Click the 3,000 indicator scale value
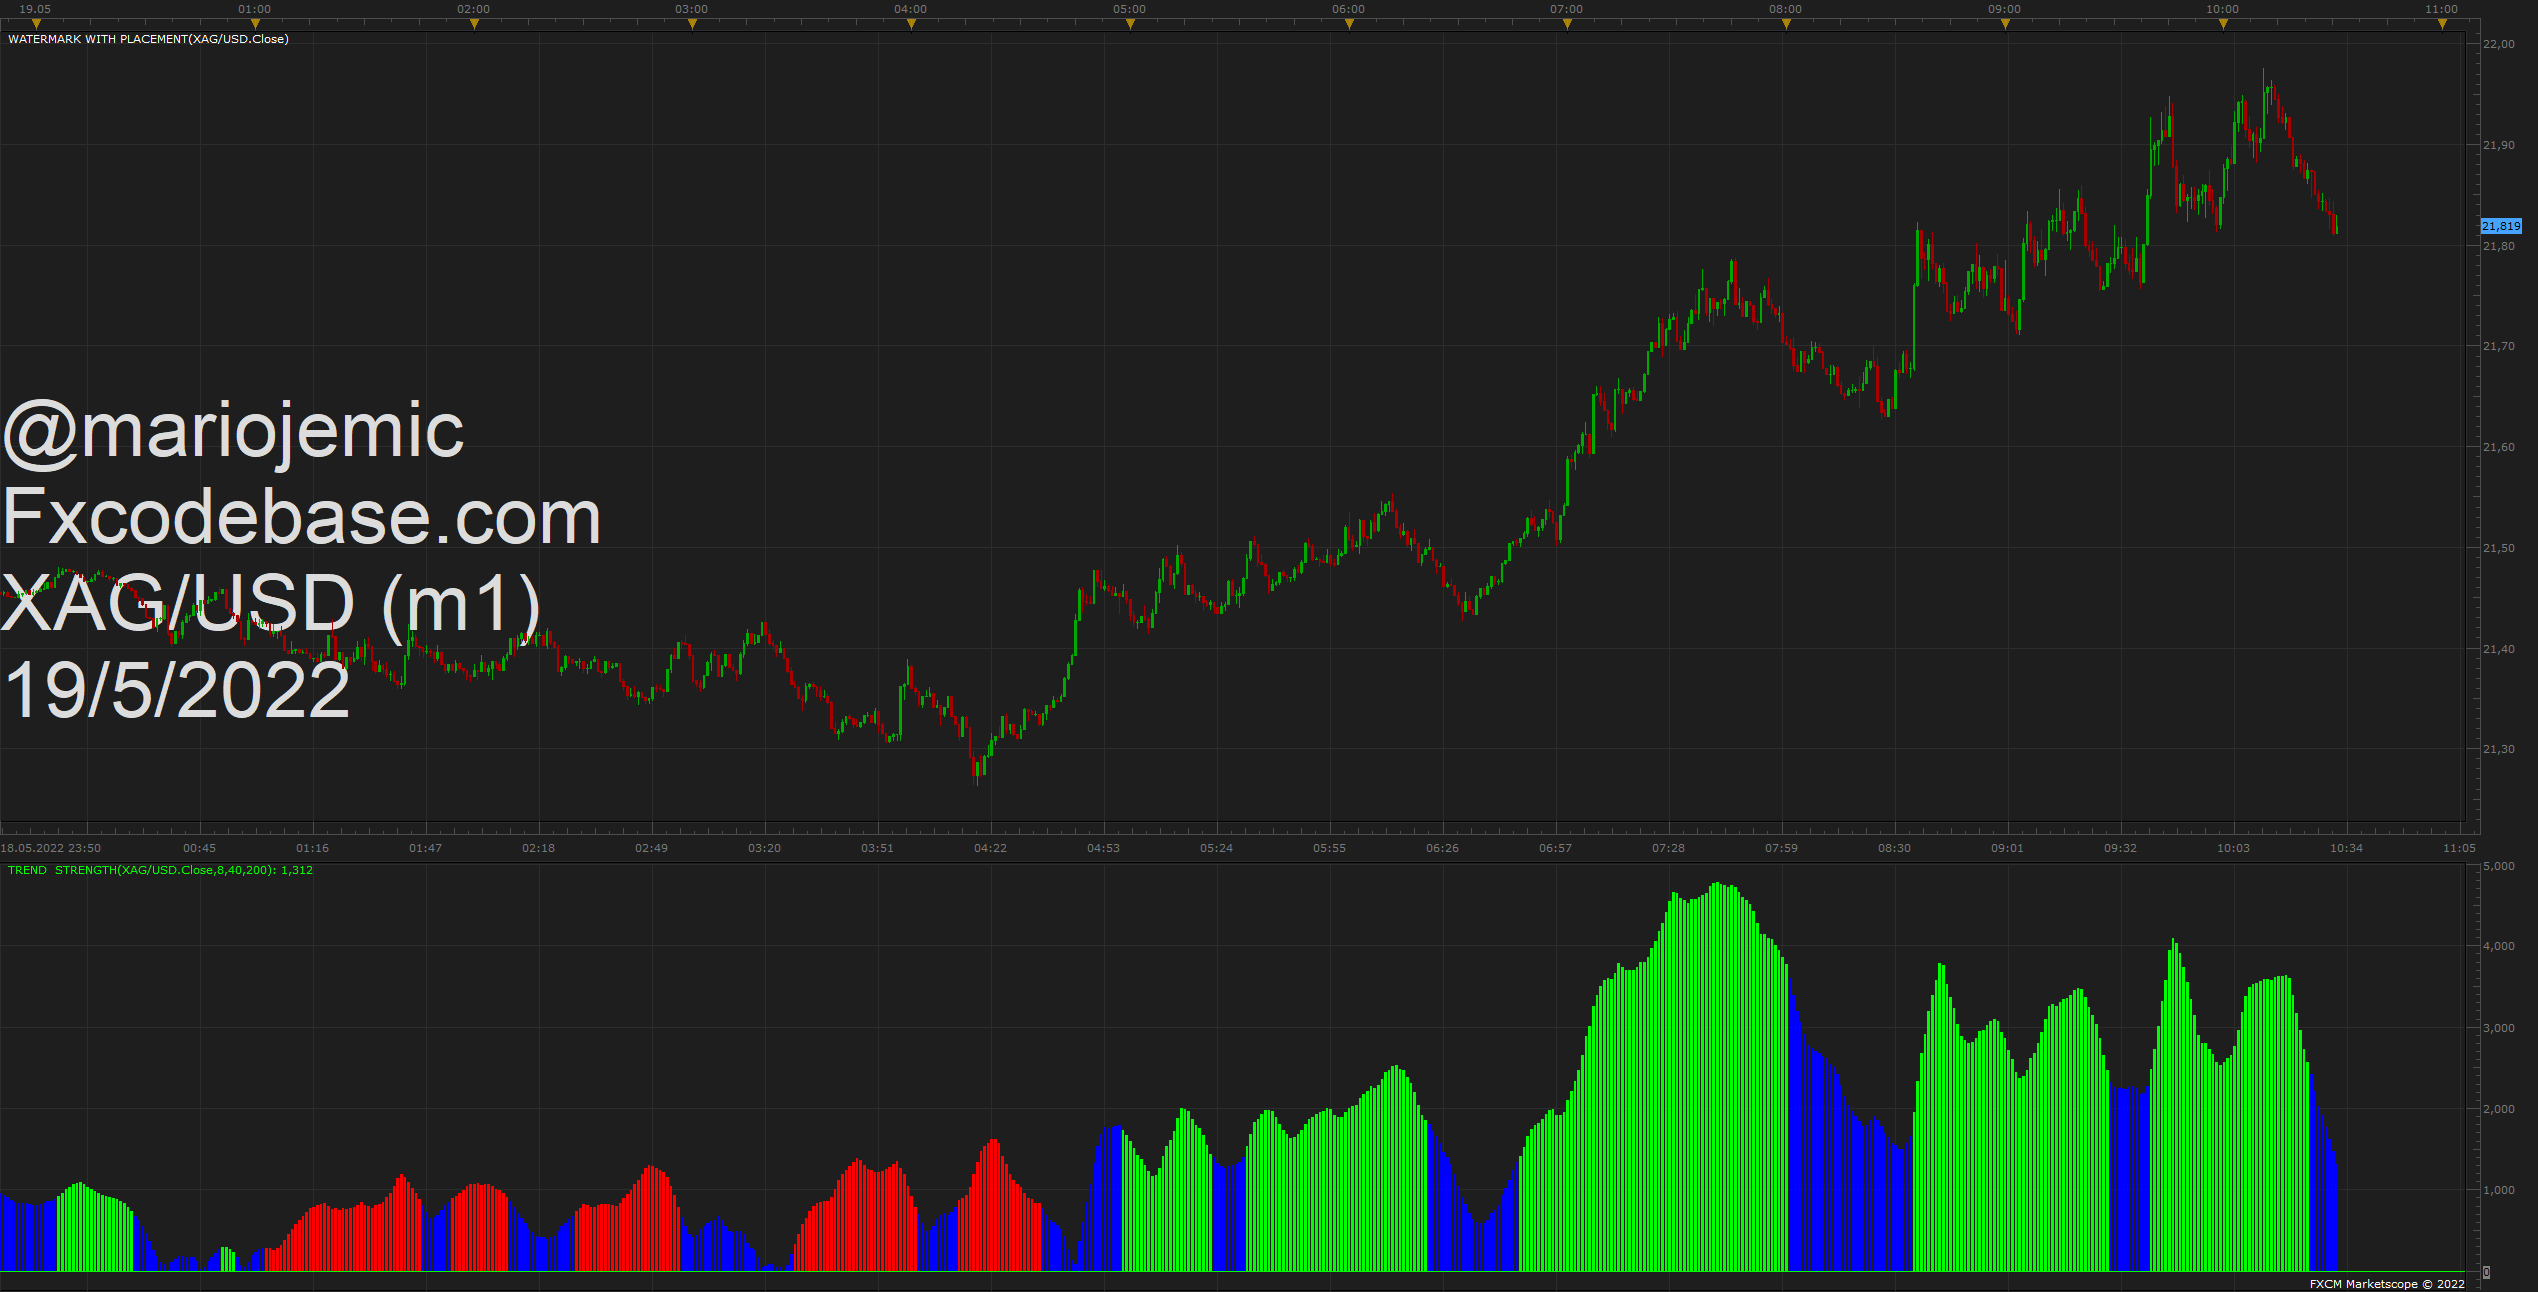The image size is (2538, 1292). coord(2499,1028)
